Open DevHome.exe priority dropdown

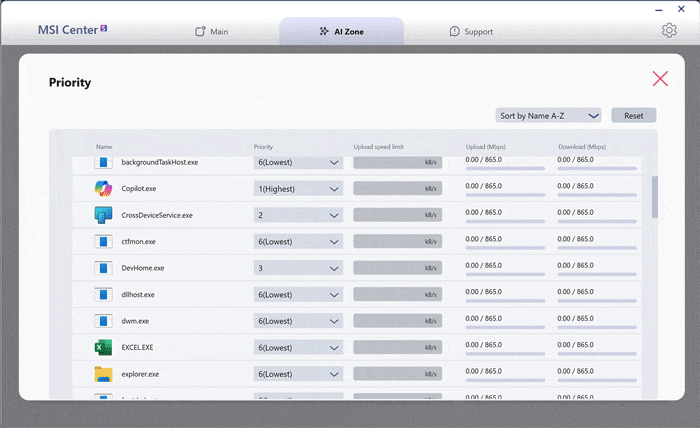pyautogui.click(x=298, y=268)
